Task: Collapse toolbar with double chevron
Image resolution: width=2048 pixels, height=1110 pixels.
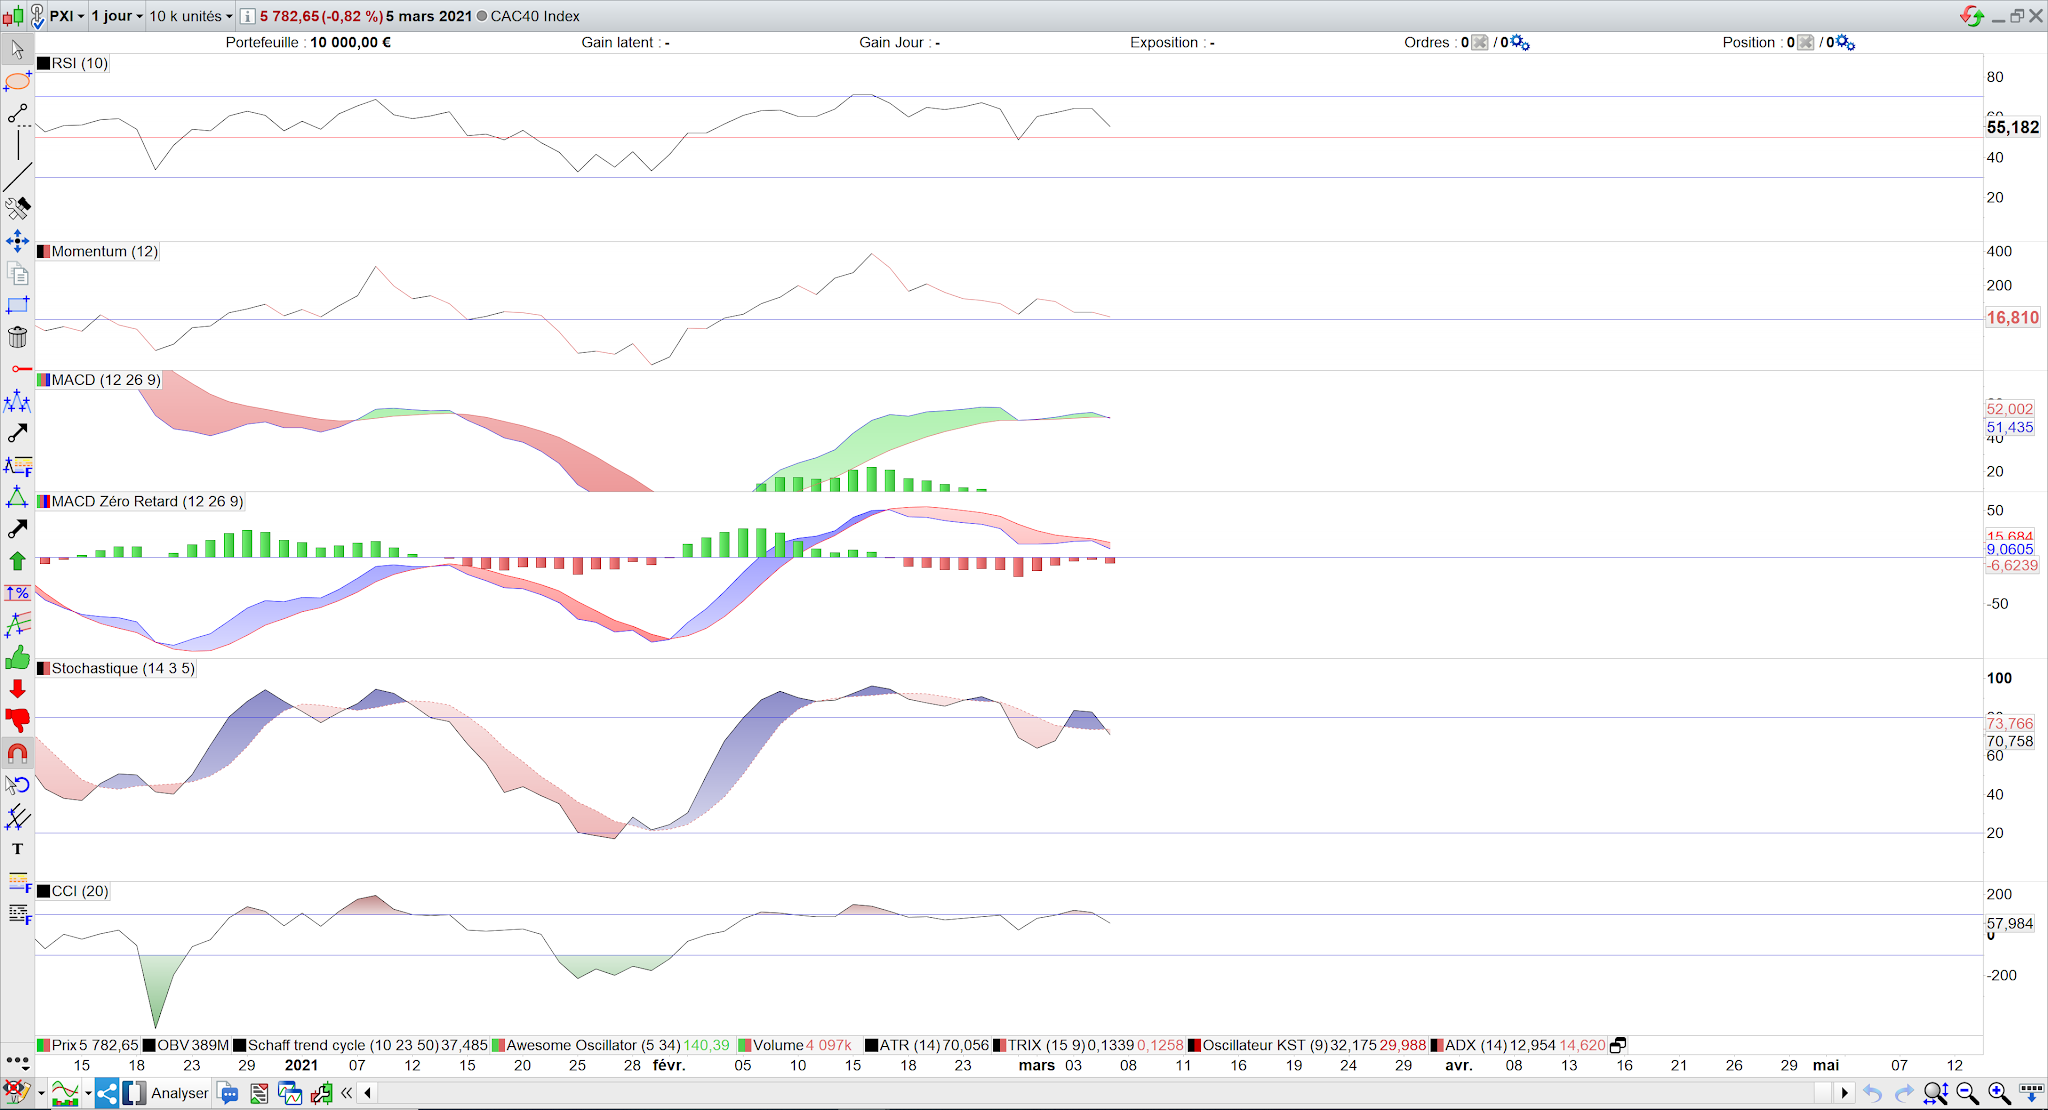Action: pyautogui.click(x=346, y=1093)
